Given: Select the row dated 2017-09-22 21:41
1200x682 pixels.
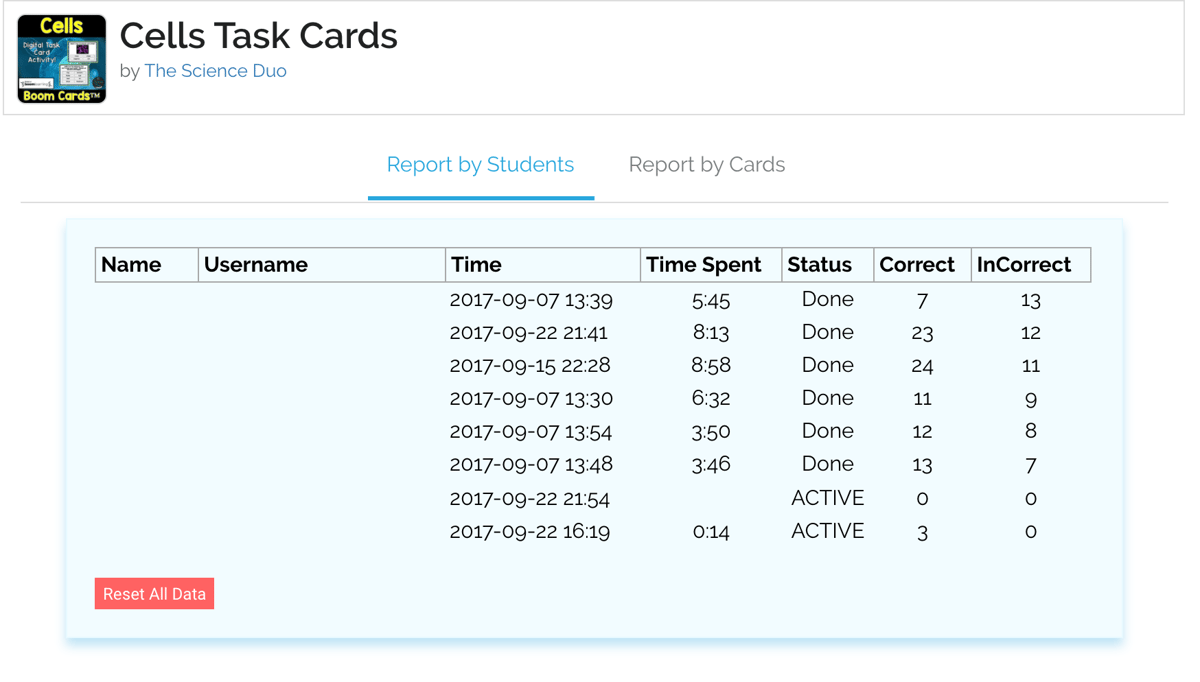Looking at the screenshot, I should click(529, 333).
